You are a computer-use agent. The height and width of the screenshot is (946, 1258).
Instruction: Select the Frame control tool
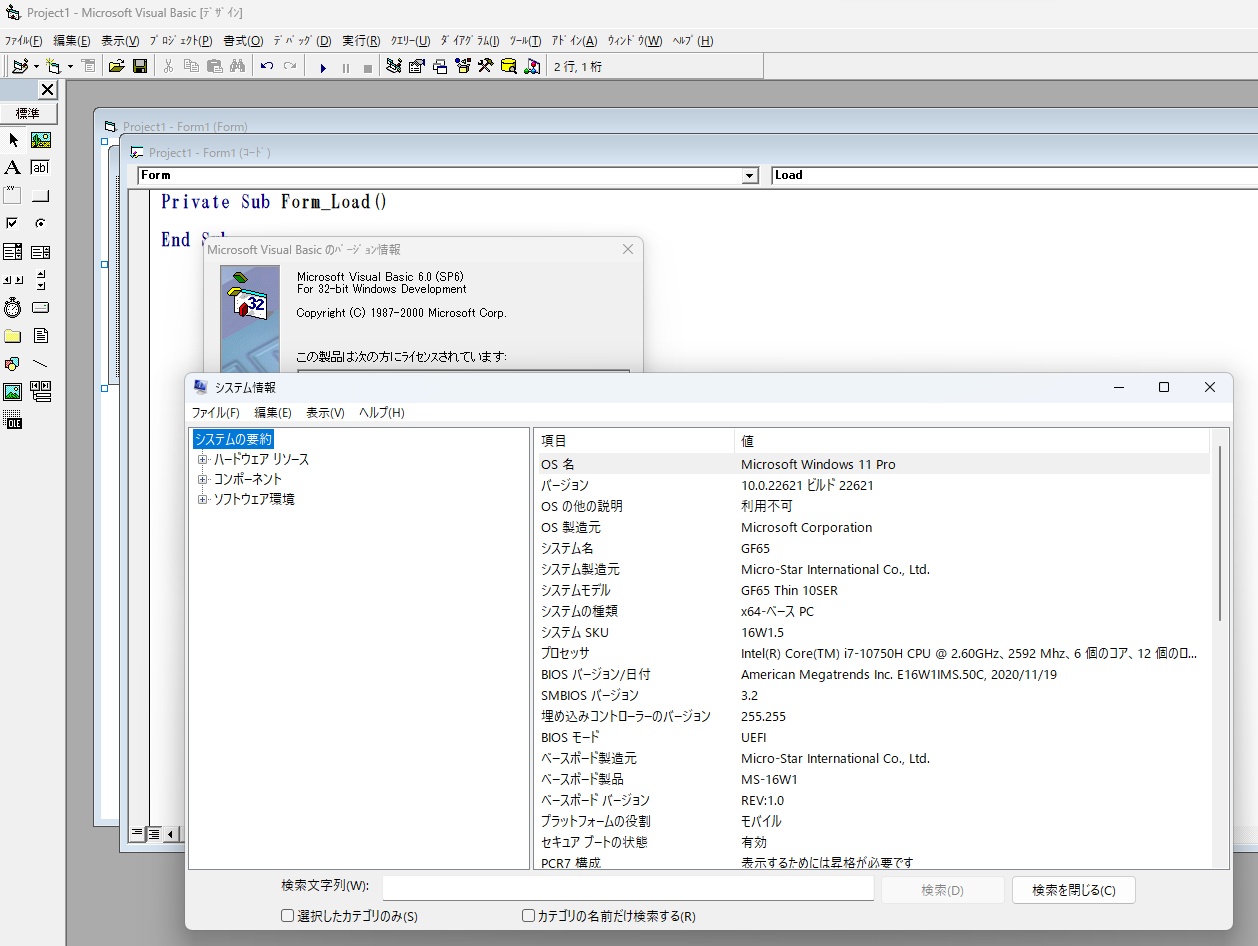[x=13, y=196]
